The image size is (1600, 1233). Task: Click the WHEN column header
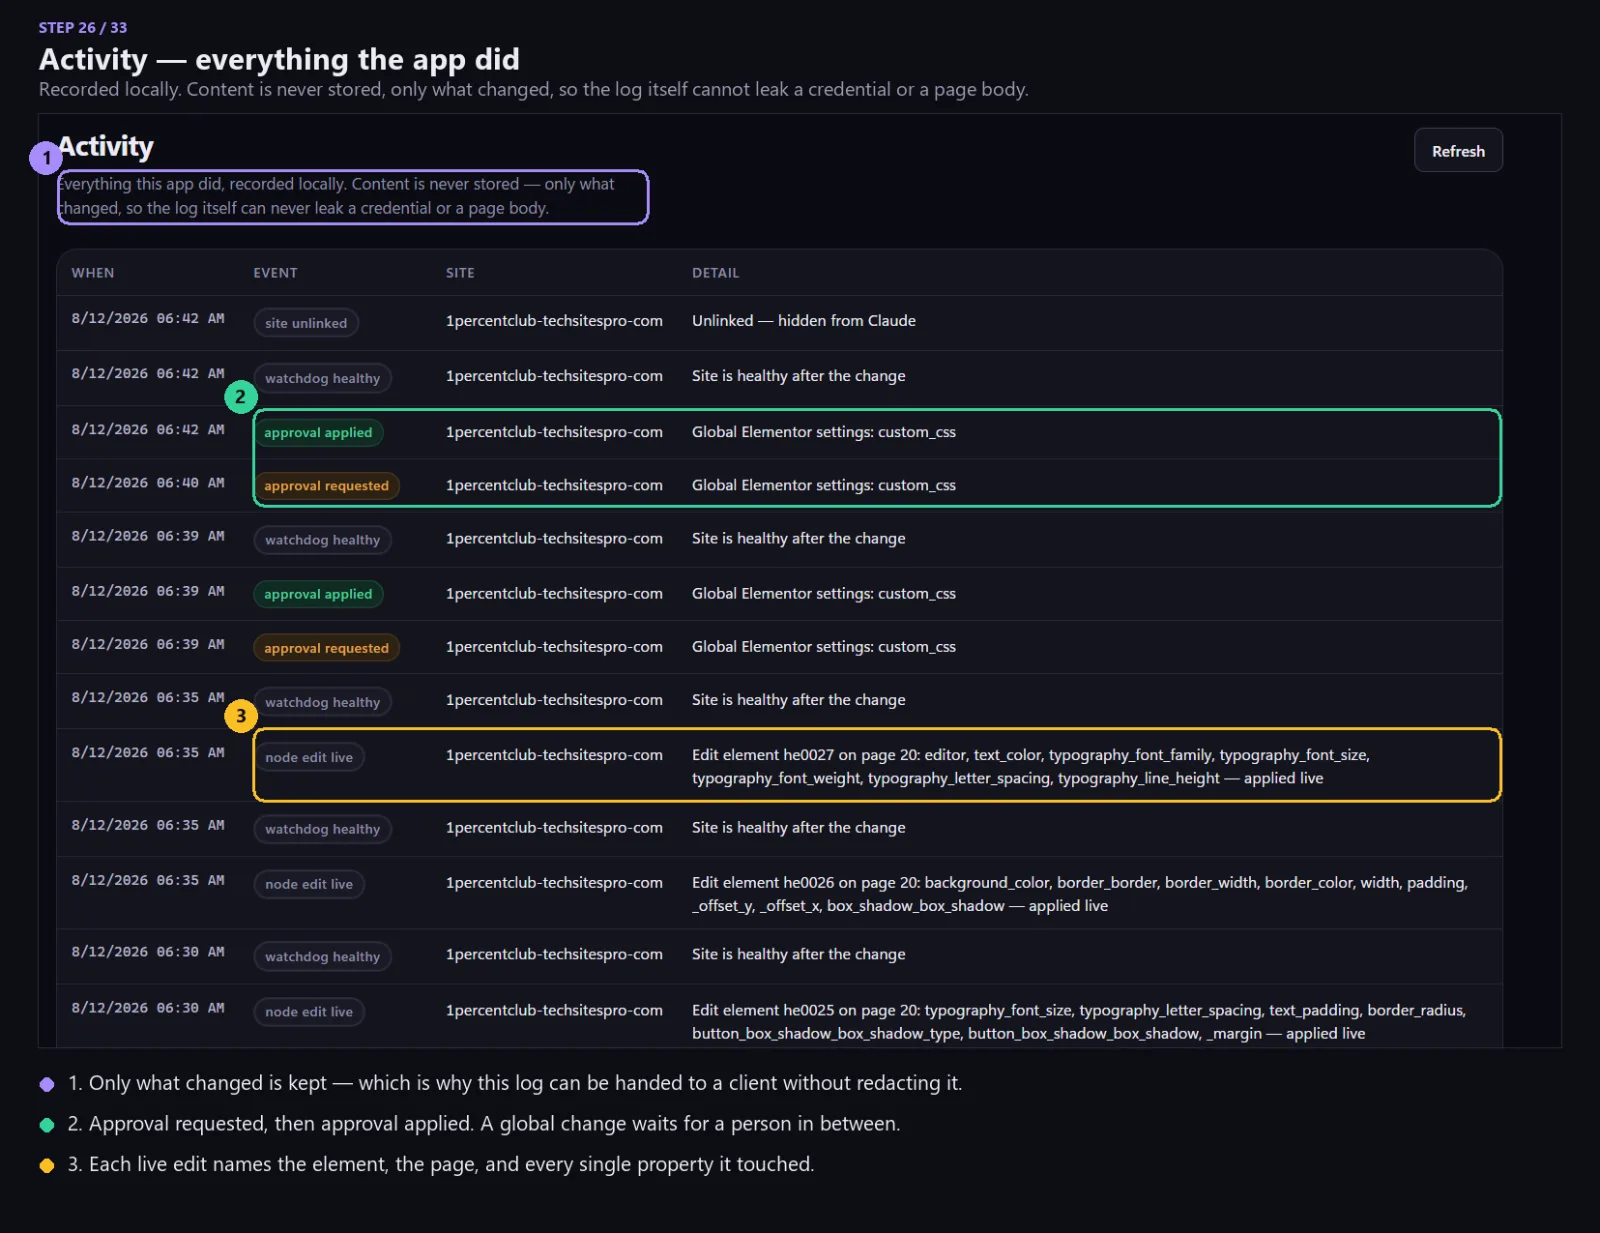click(93, 273)
